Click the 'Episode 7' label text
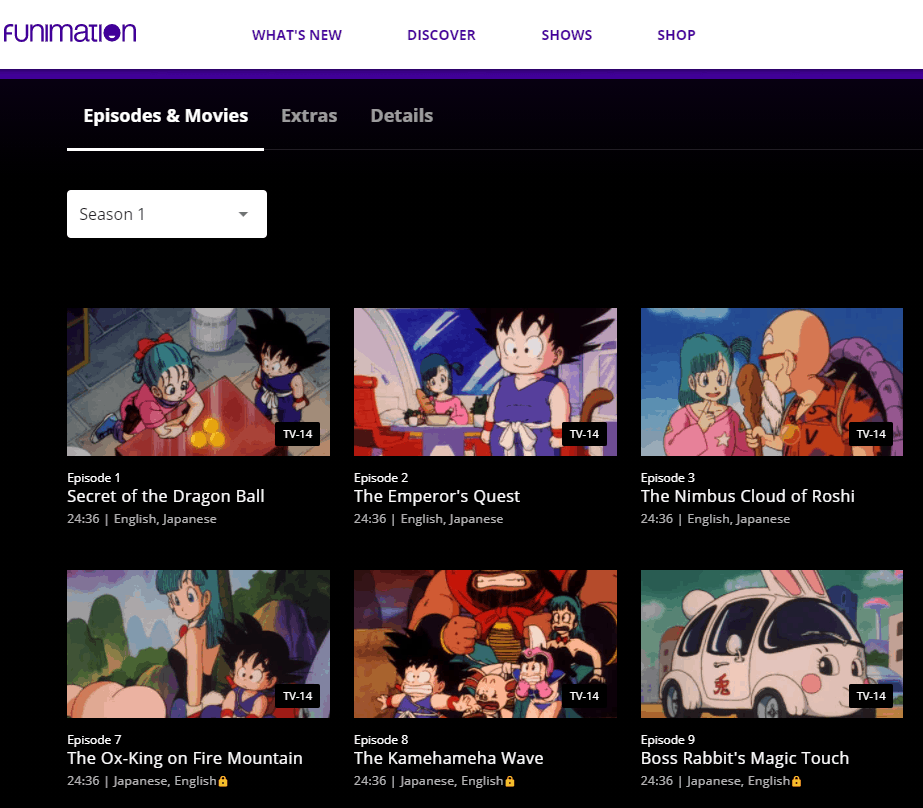Viewport: 923px width, 808px height. coord(94,740)
